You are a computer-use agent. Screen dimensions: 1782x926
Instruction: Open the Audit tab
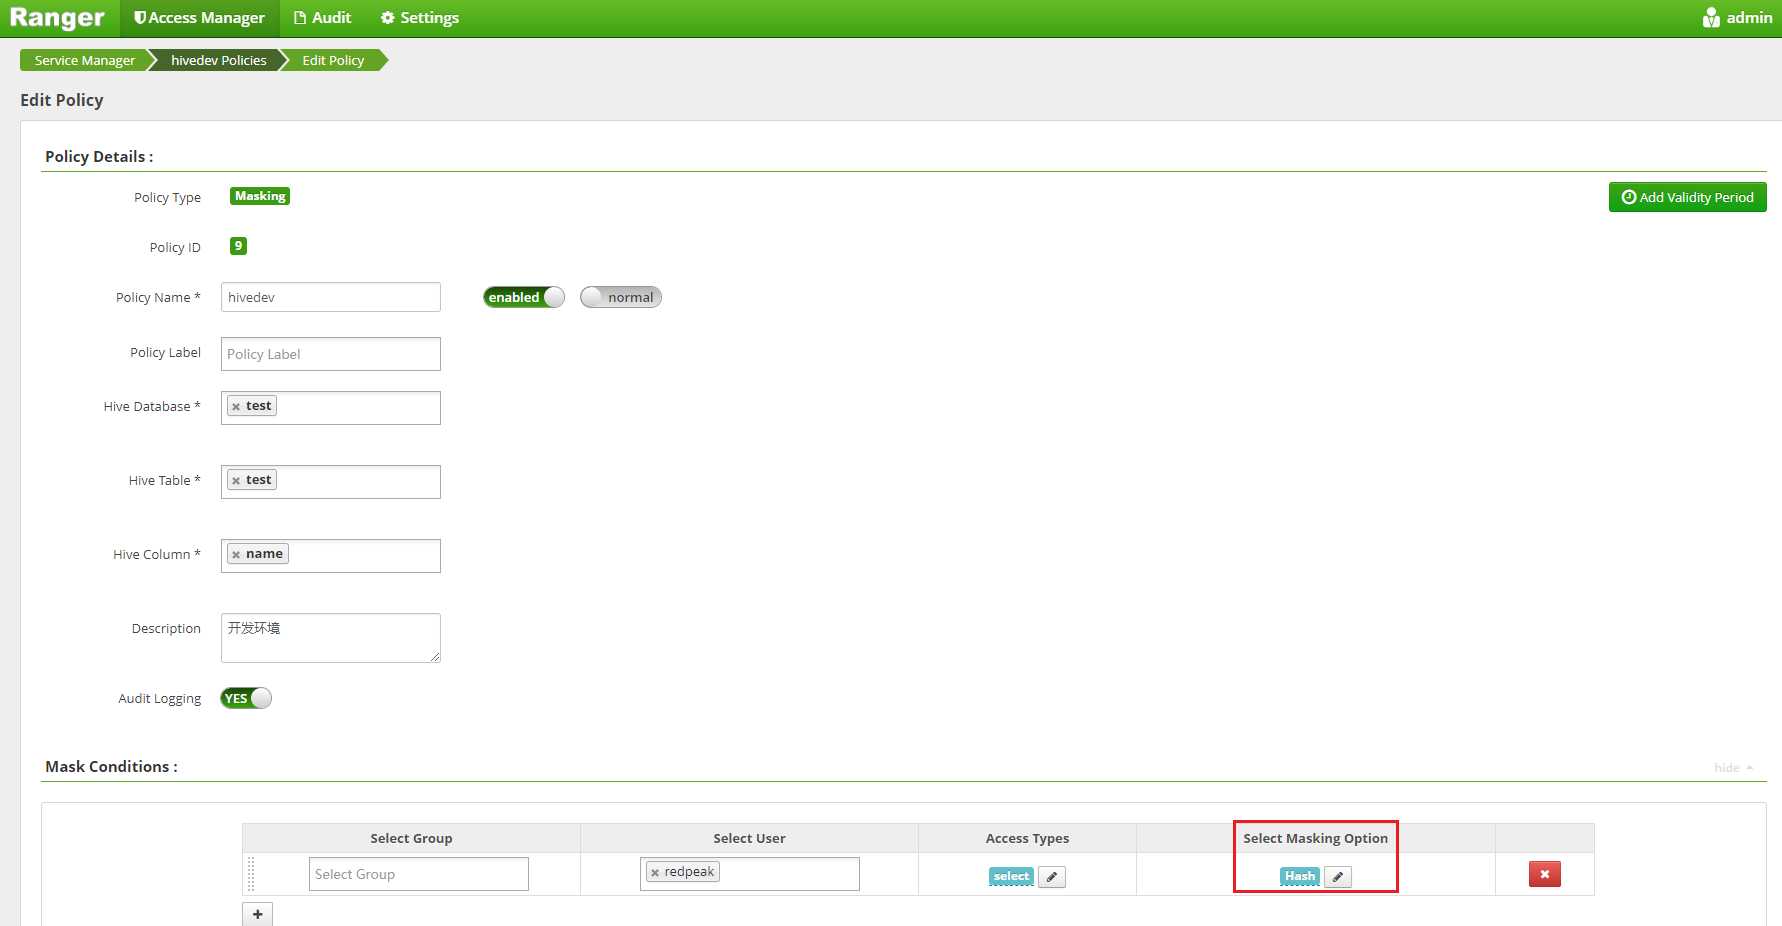coord(322,18)
